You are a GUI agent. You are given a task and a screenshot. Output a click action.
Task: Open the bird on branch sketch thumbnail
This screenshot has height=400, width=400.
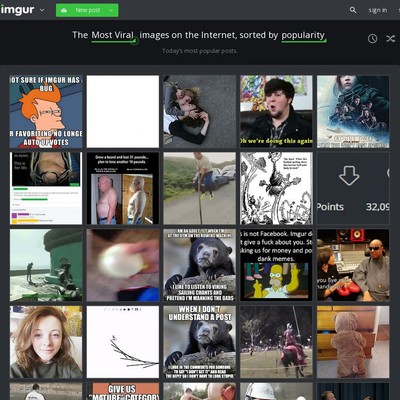123,342
